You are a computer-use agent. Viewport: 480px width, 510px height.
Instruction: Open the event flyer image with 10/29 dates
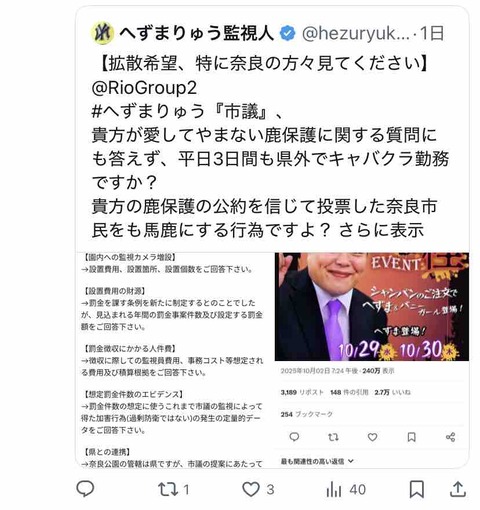click(372, 307)
